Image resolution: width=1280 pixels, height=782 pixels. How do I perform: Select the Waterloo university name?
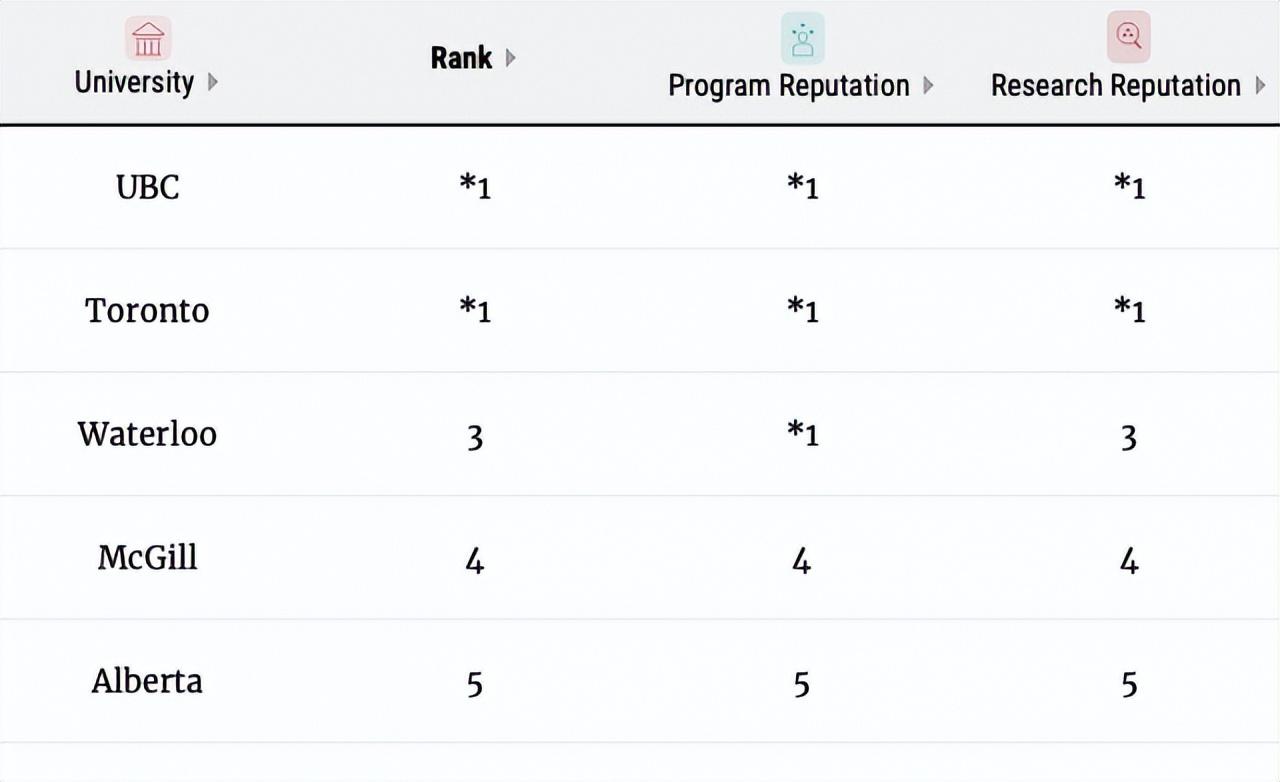coord(148,434)
